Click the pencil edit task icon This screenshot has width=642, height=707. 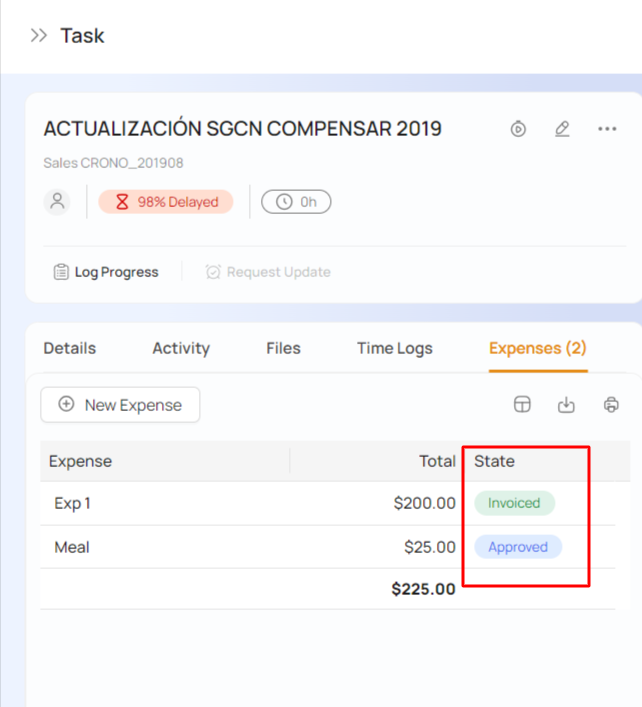tap(562, 129)
